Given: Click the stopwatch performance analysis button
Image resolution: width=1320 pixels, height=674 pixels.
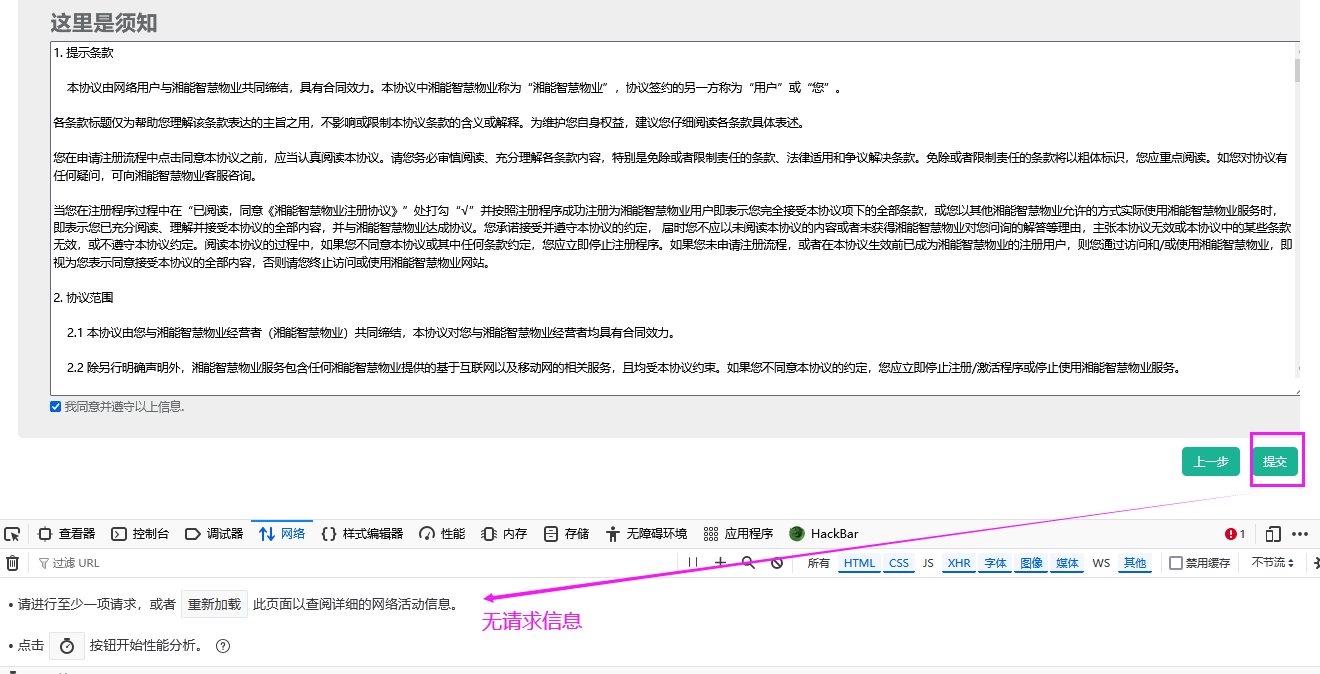Looking at the screenshot, I should [x=67, y=646].
